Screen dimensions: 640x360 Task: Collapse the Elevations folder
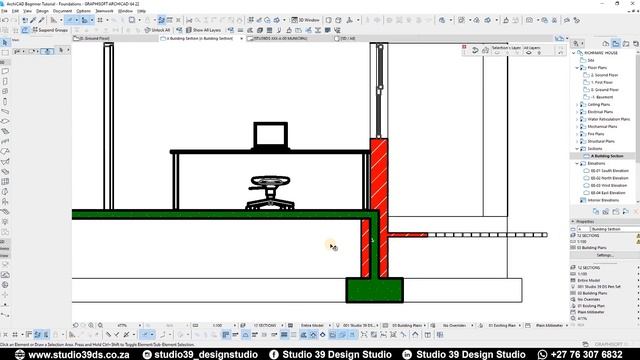pyautogui.click(x=577, y=163)
